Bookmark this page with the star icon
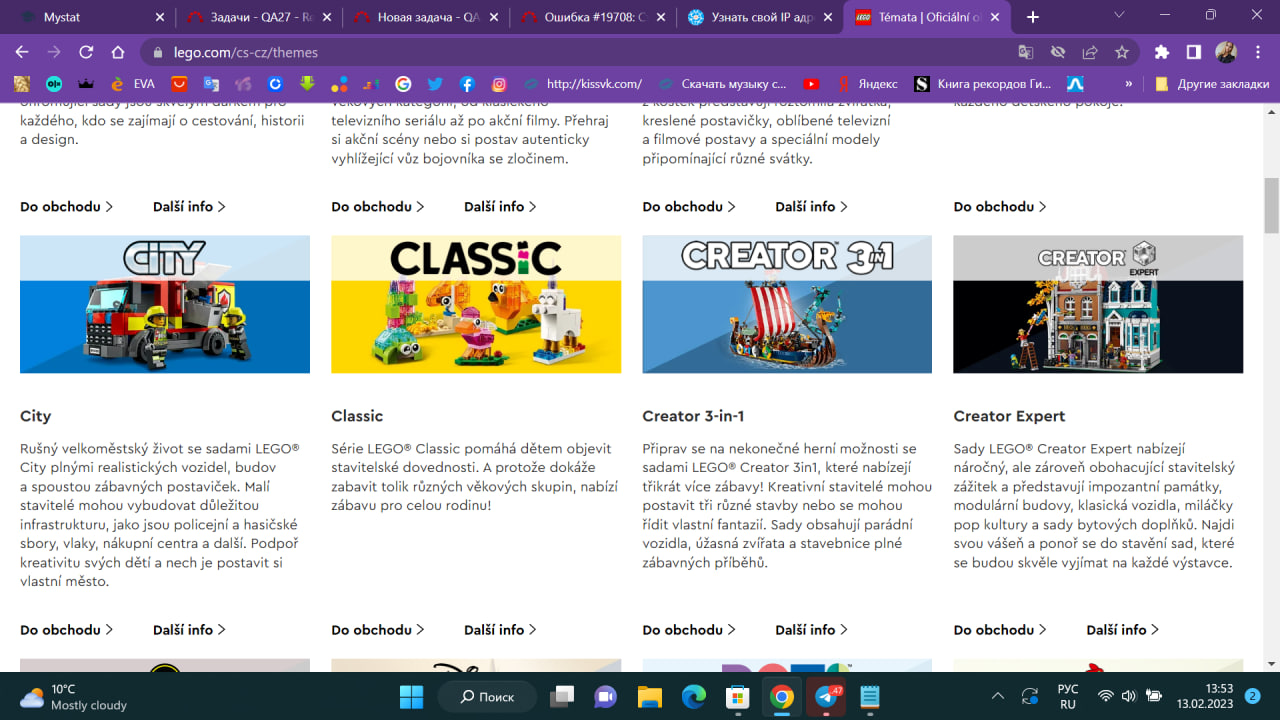1280x720 pixels. [x=1122, y=52]
